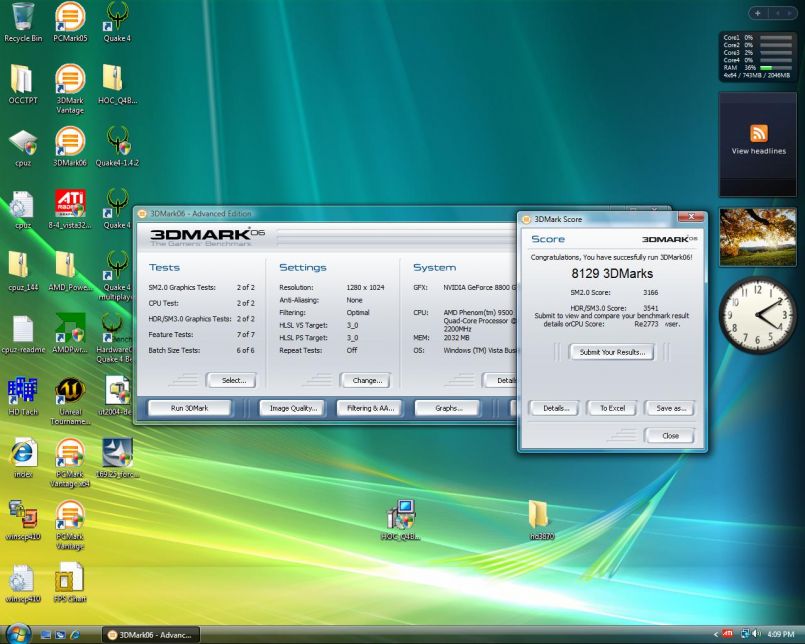Click Change... under Settings

click(x=365, y=380)
